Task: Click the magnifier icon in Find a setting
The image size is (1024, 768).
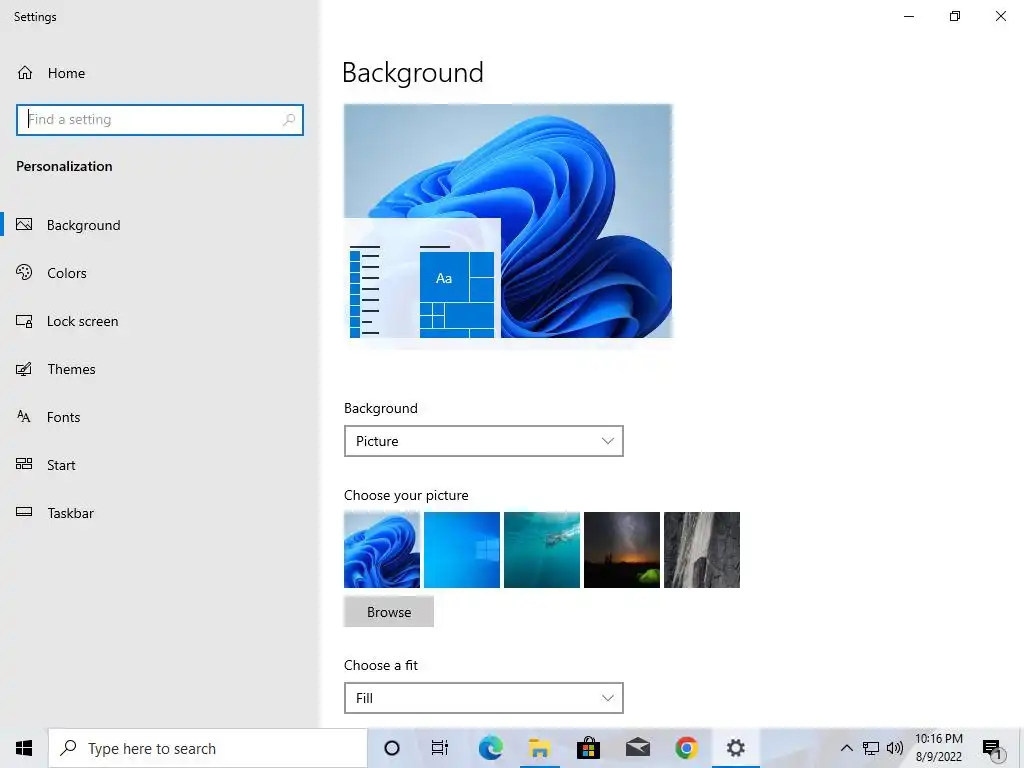Action: pos(289,120)
